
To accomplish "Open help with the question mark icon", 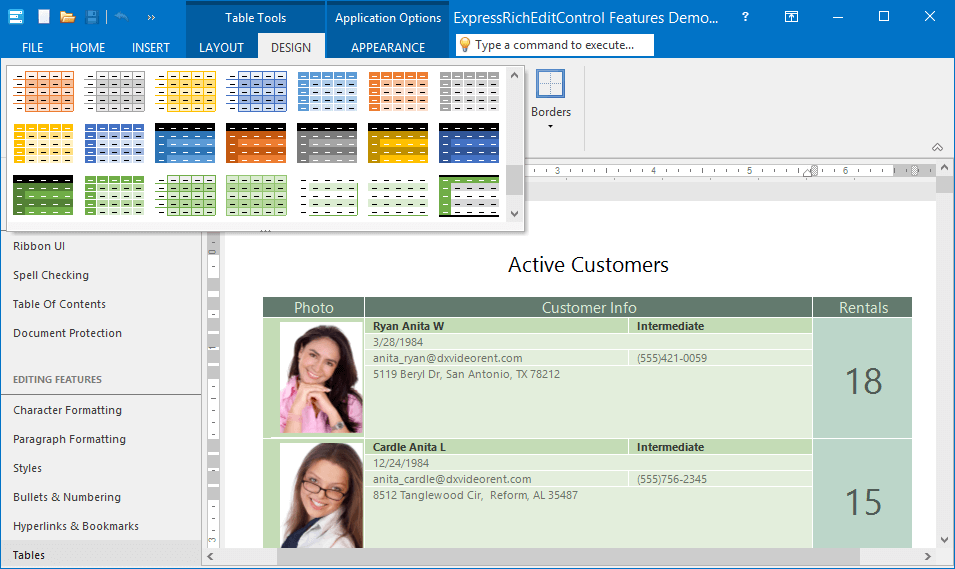I will tap(746, 17).
